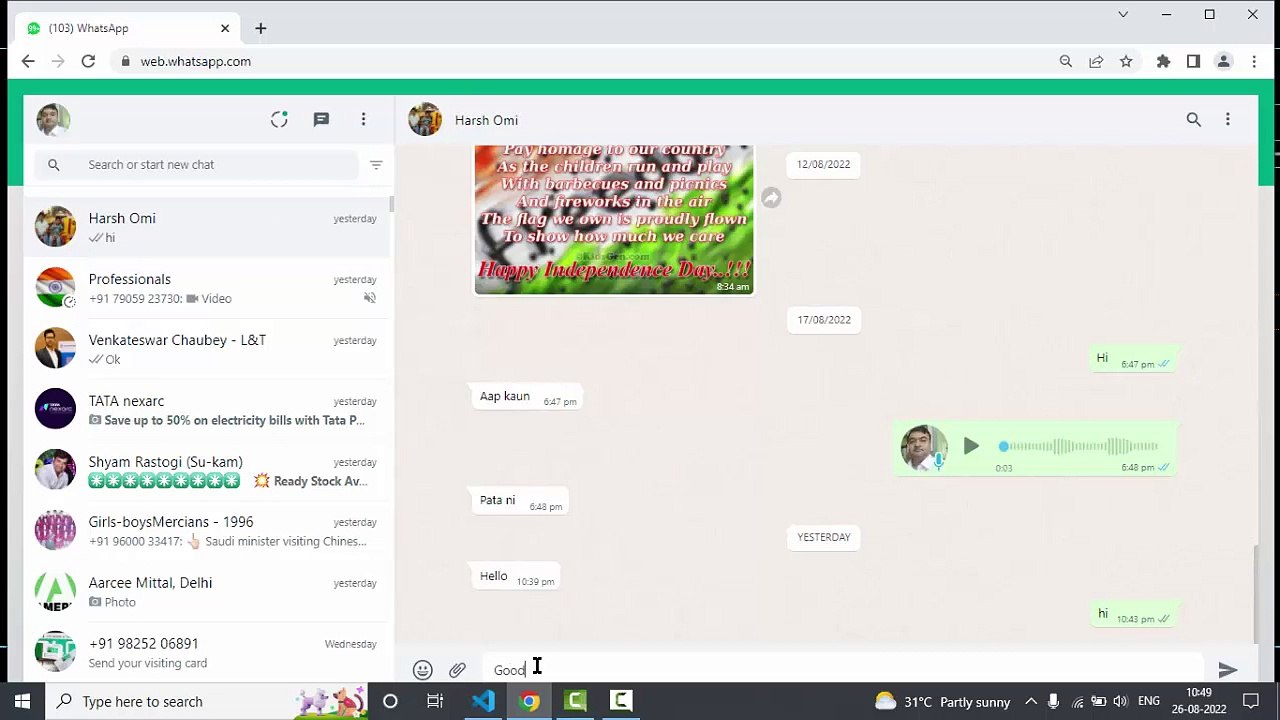Open Venkateswar Chaubey - L&T chat
1280x720 pixels.
click(207, 349)
